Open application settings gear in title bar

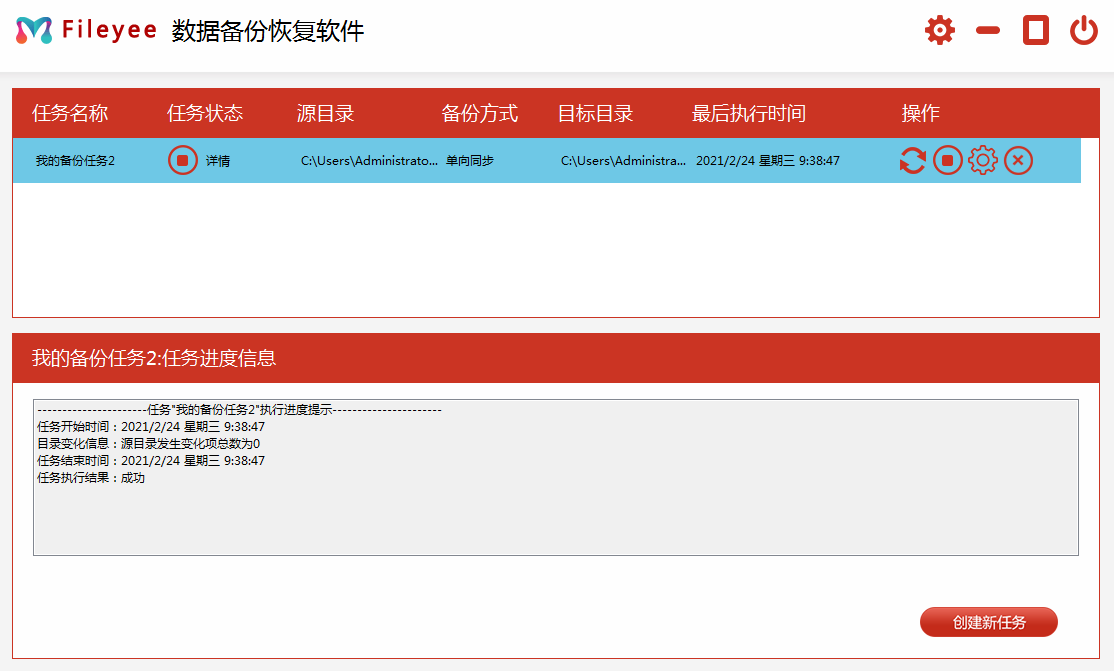click(940, 30)
